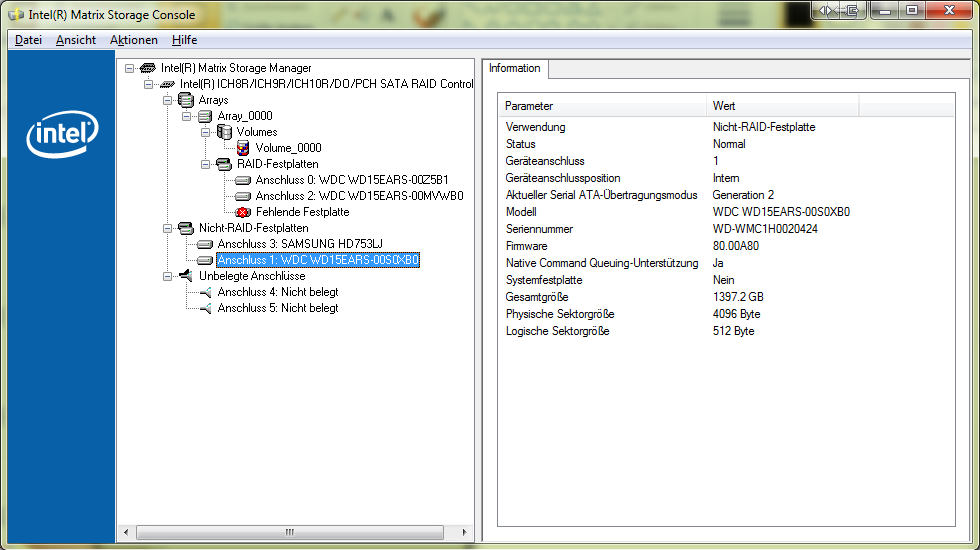
Task: Collapse the RAID-Festplatten node
Action: (205, 164)
